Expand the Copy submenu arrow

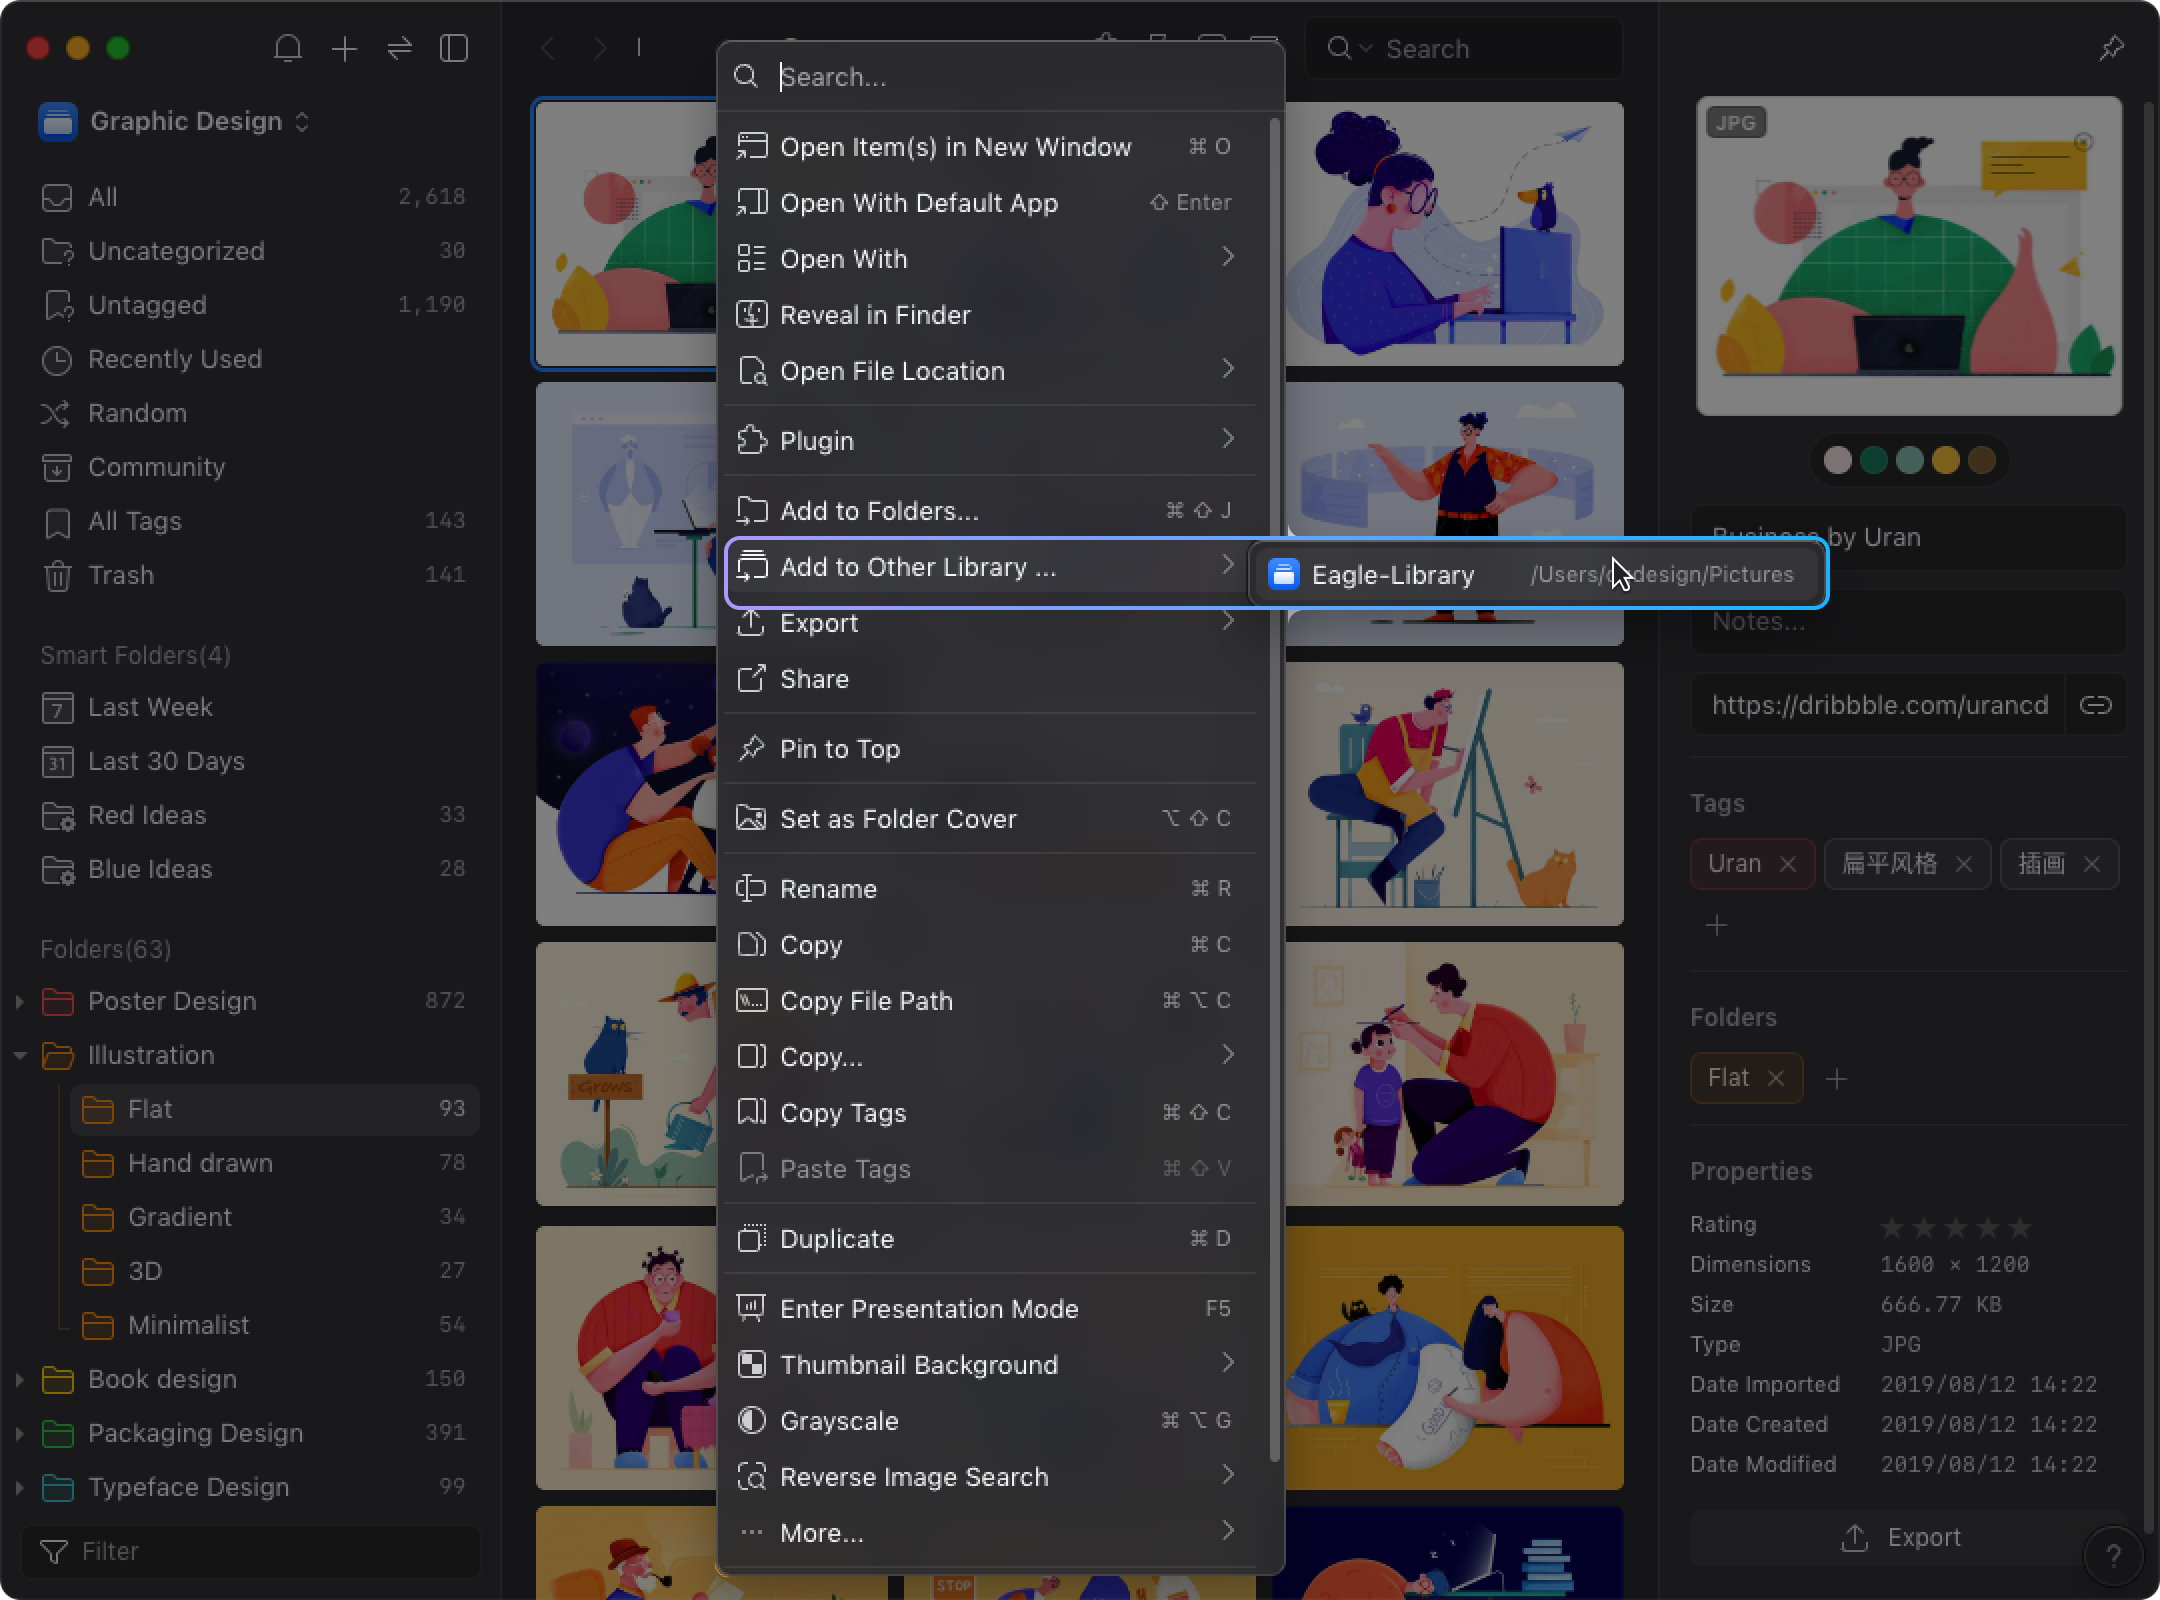(x=1229, y=1055)
